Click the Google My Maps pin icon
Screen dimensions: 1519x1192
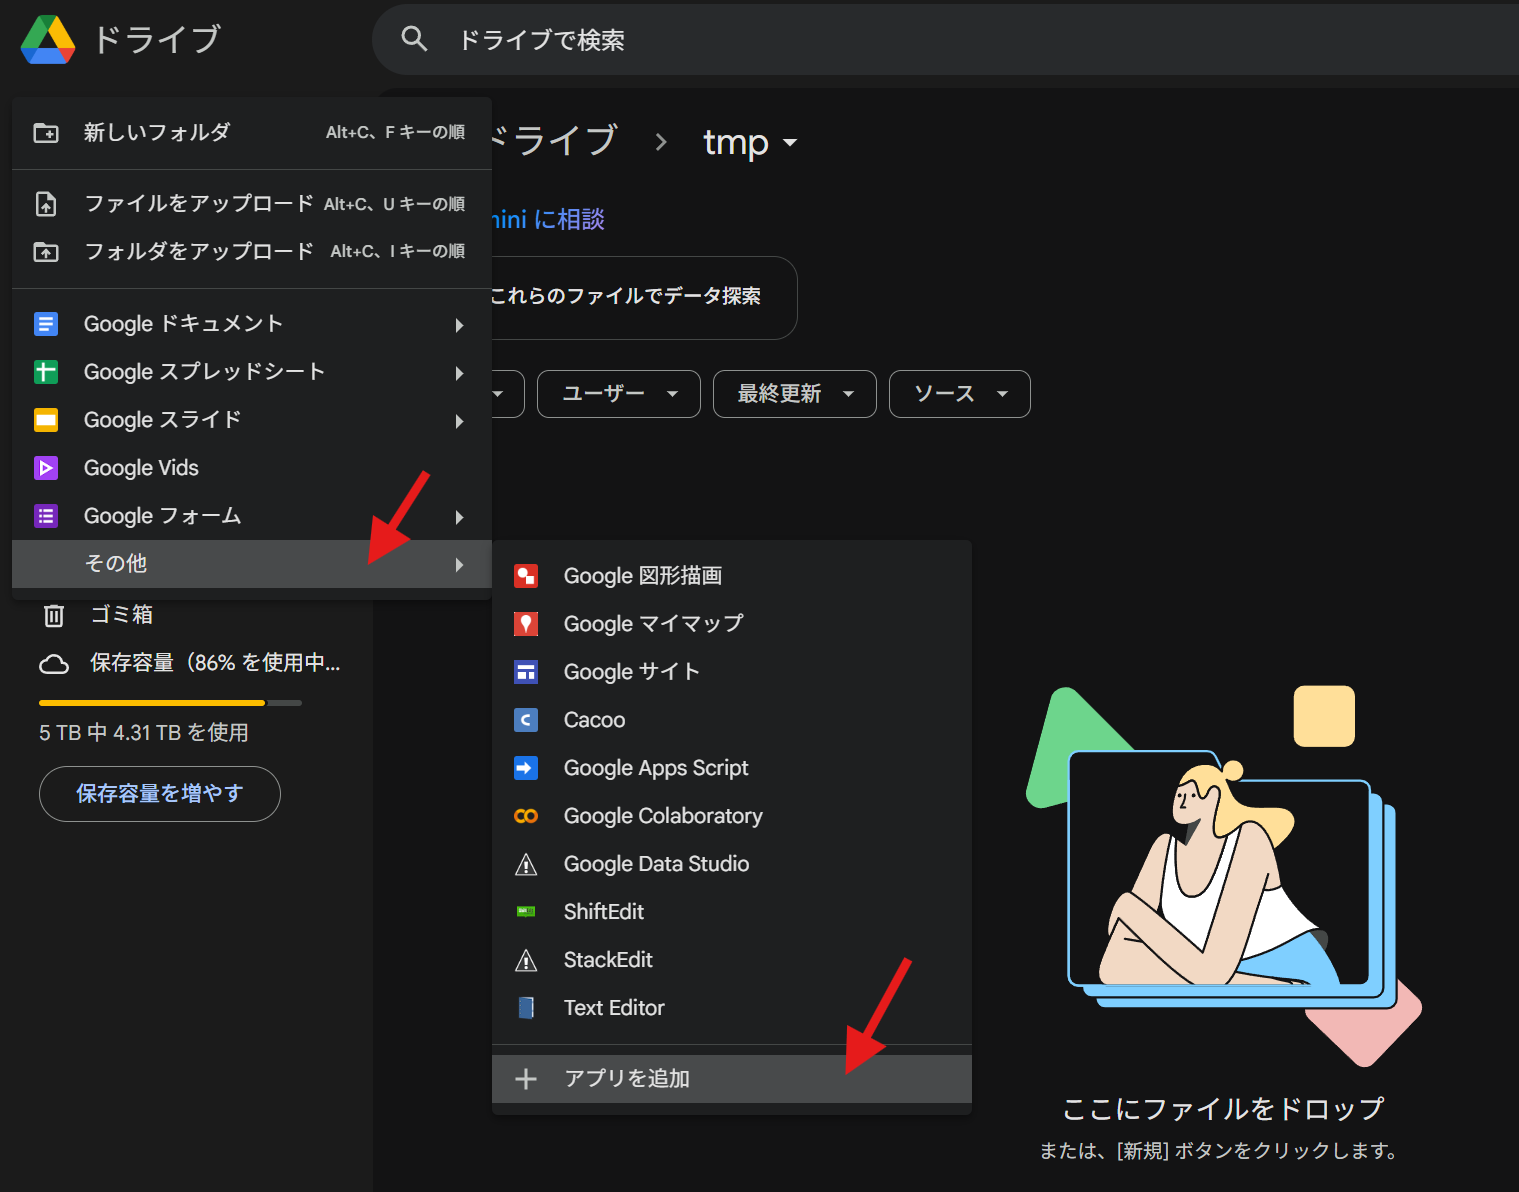(x=526, y=624)
